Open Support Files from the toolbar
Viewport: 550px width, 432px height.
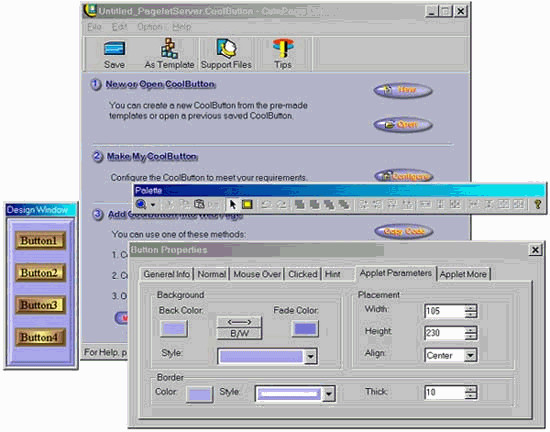point(226,54)
